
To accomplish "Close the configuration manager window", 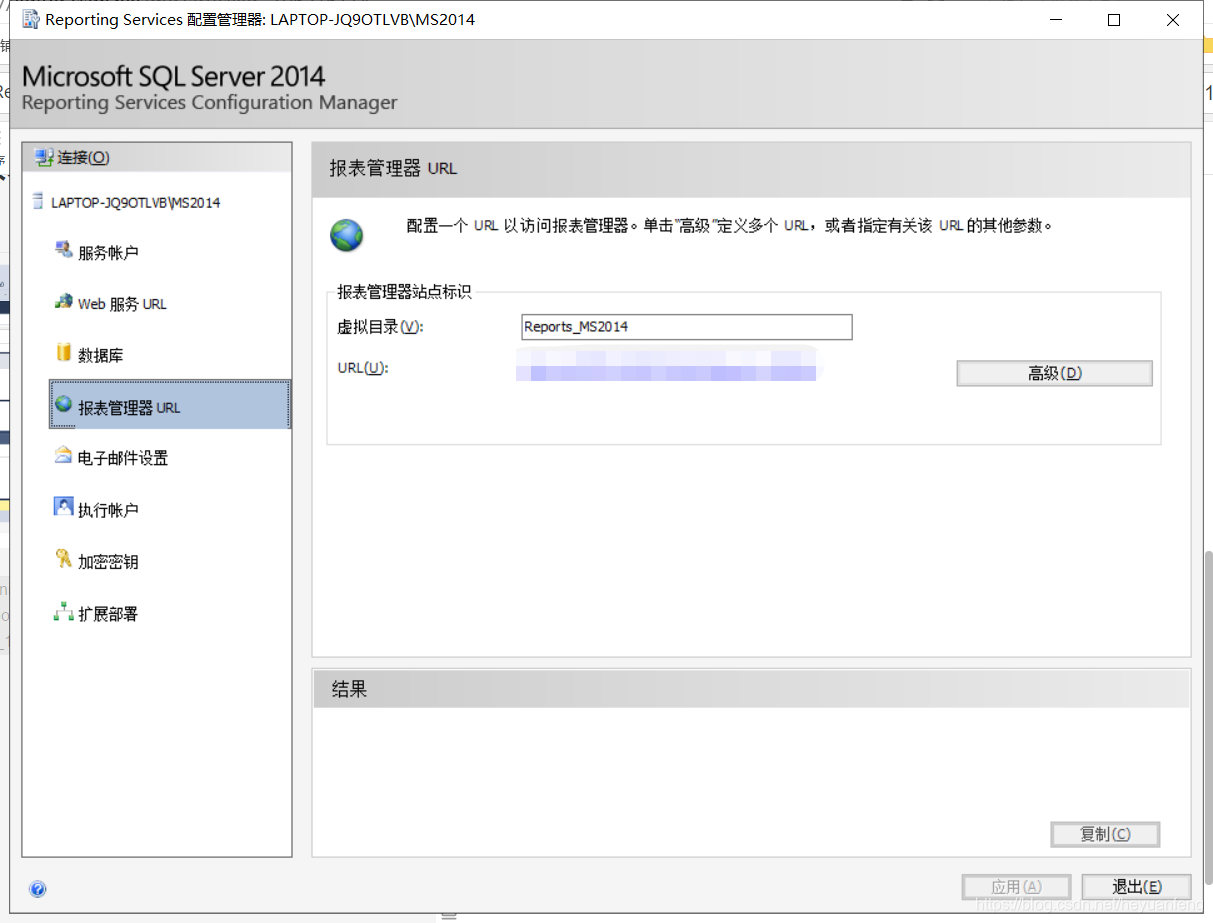I will tap(1173, 19).
